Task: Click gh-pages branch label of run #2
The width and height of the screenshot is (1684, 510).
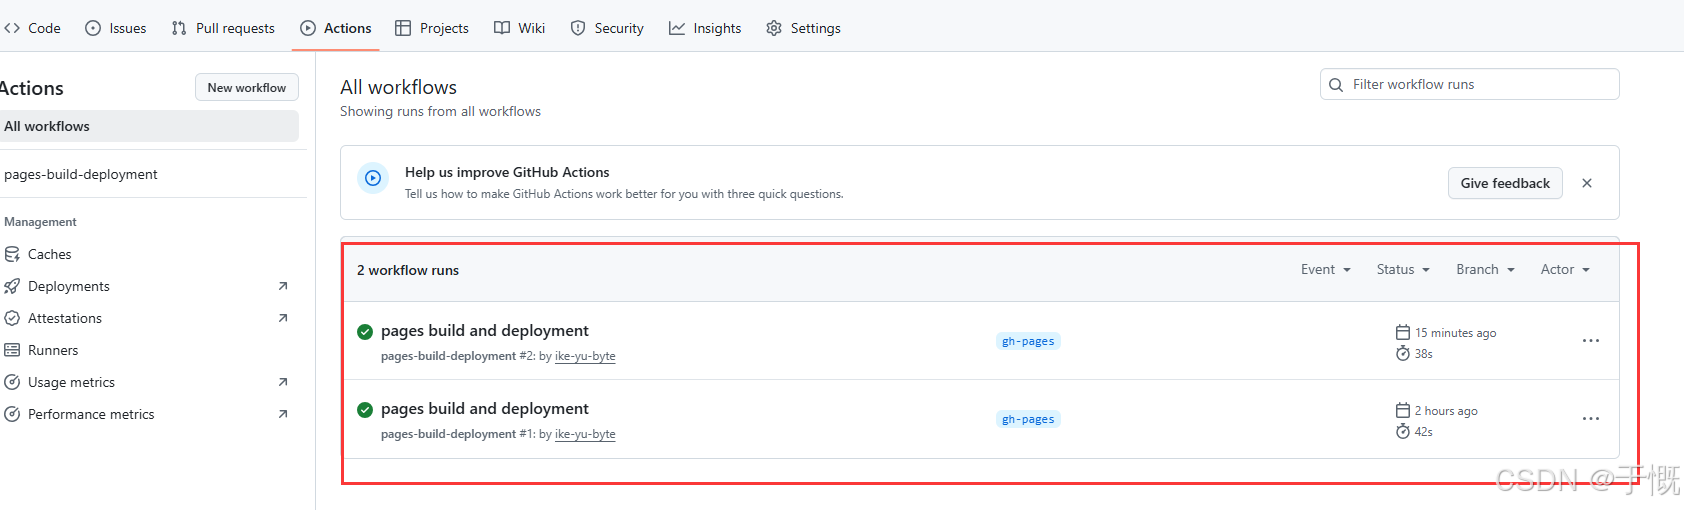Action: pos(1028,341)
